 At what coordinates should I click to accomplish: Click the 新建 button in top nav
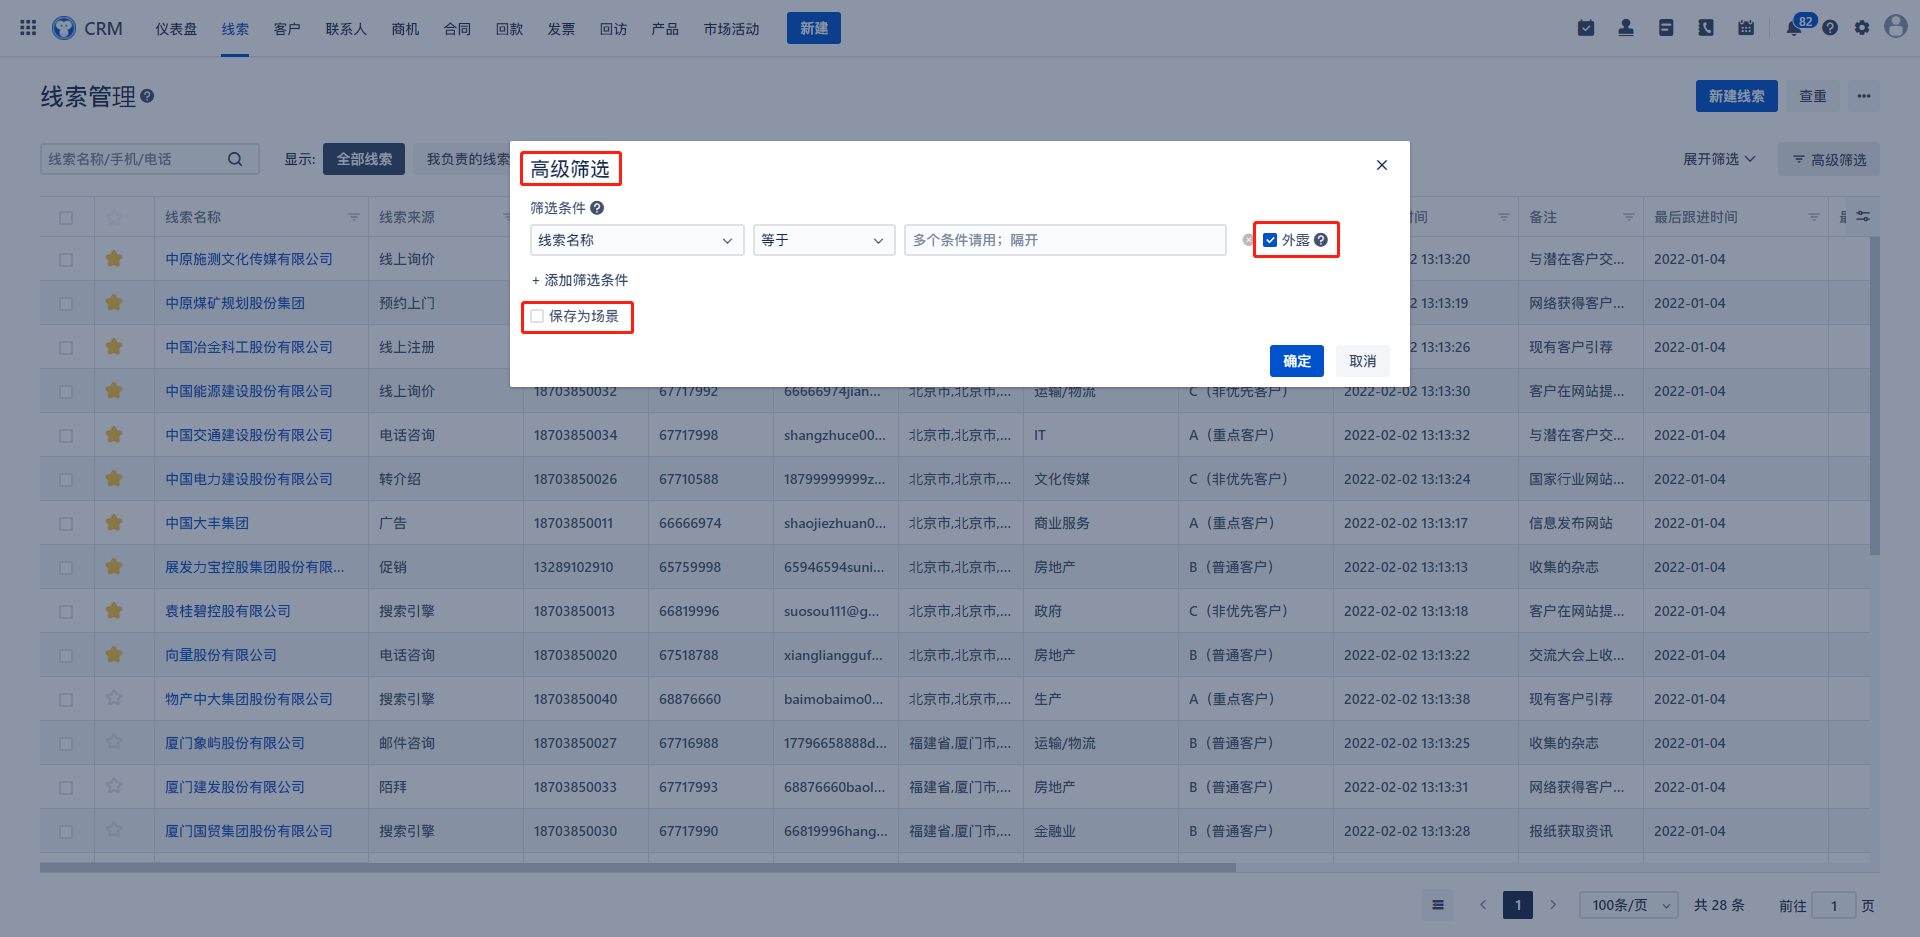click(x=814, y=28)
